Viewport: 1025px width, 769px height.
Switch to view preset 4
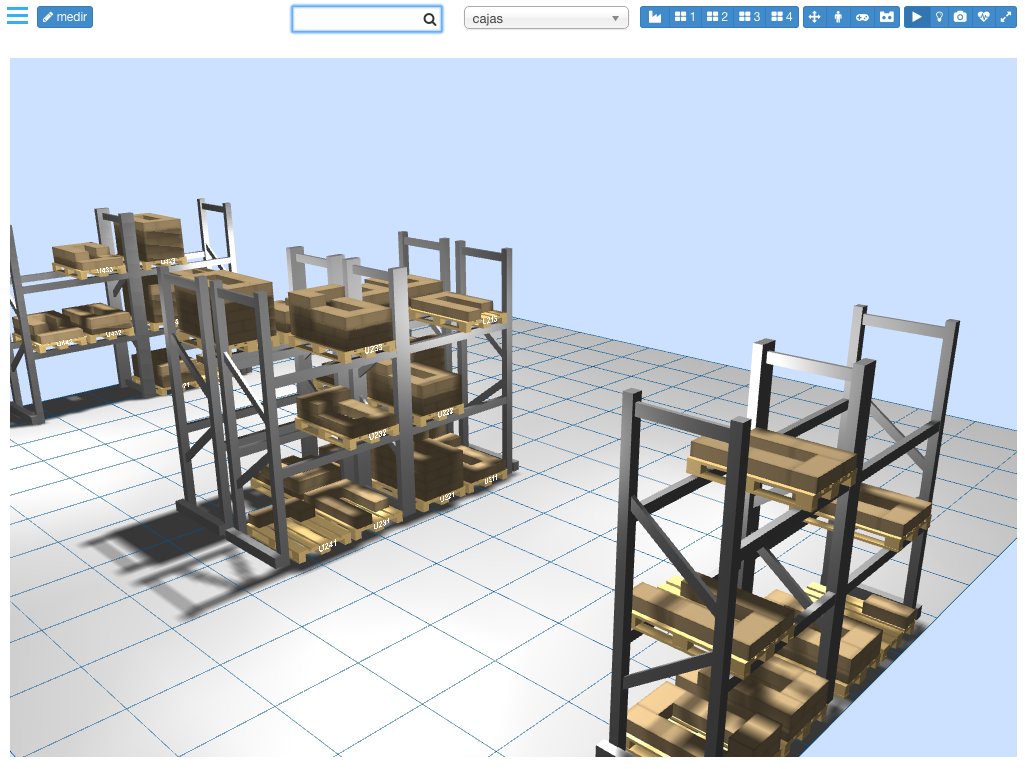coord(782,18)
